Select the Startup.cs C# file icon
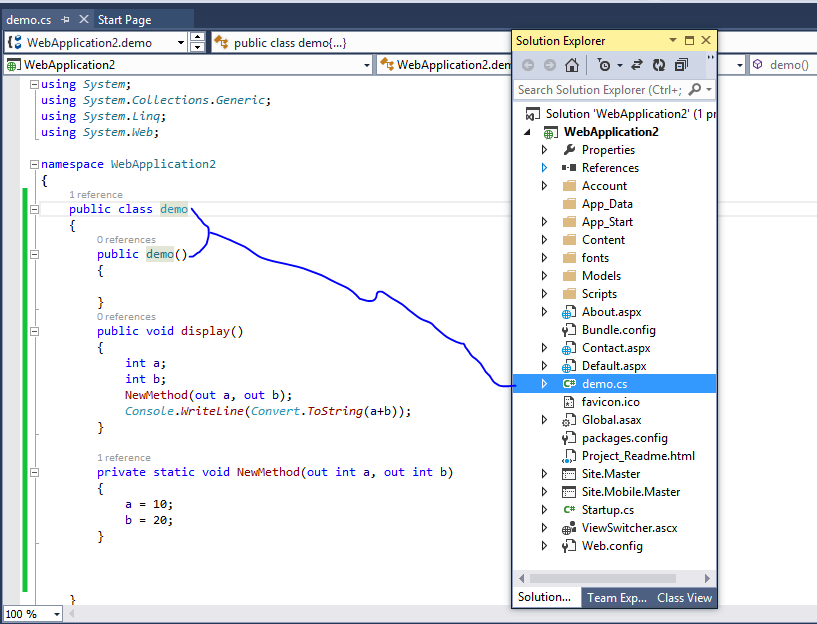 (569, 510)
